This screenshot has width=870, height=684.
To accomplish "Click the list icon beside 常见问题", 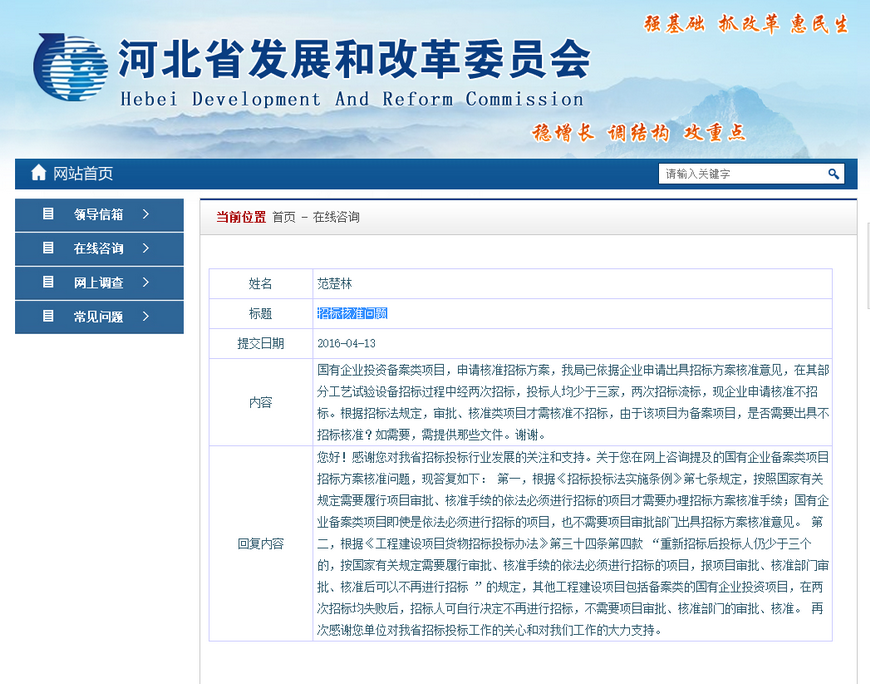I will [48, 316].
